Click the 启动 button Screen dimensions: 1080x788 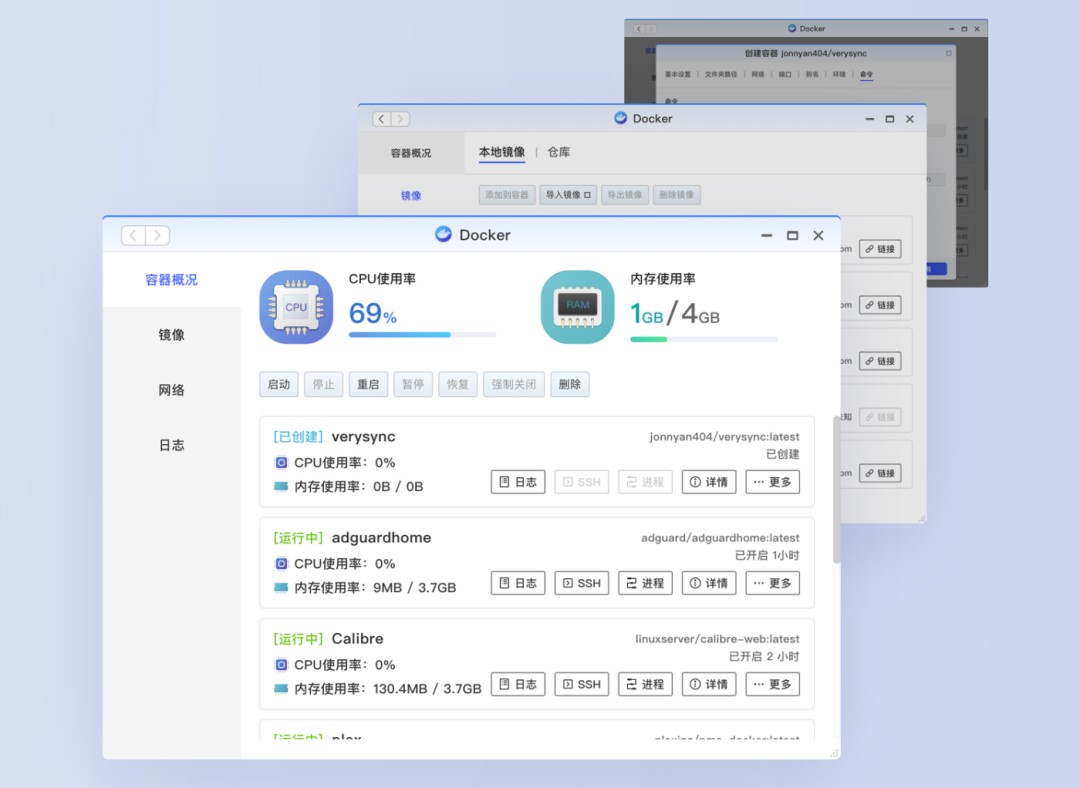279,384
